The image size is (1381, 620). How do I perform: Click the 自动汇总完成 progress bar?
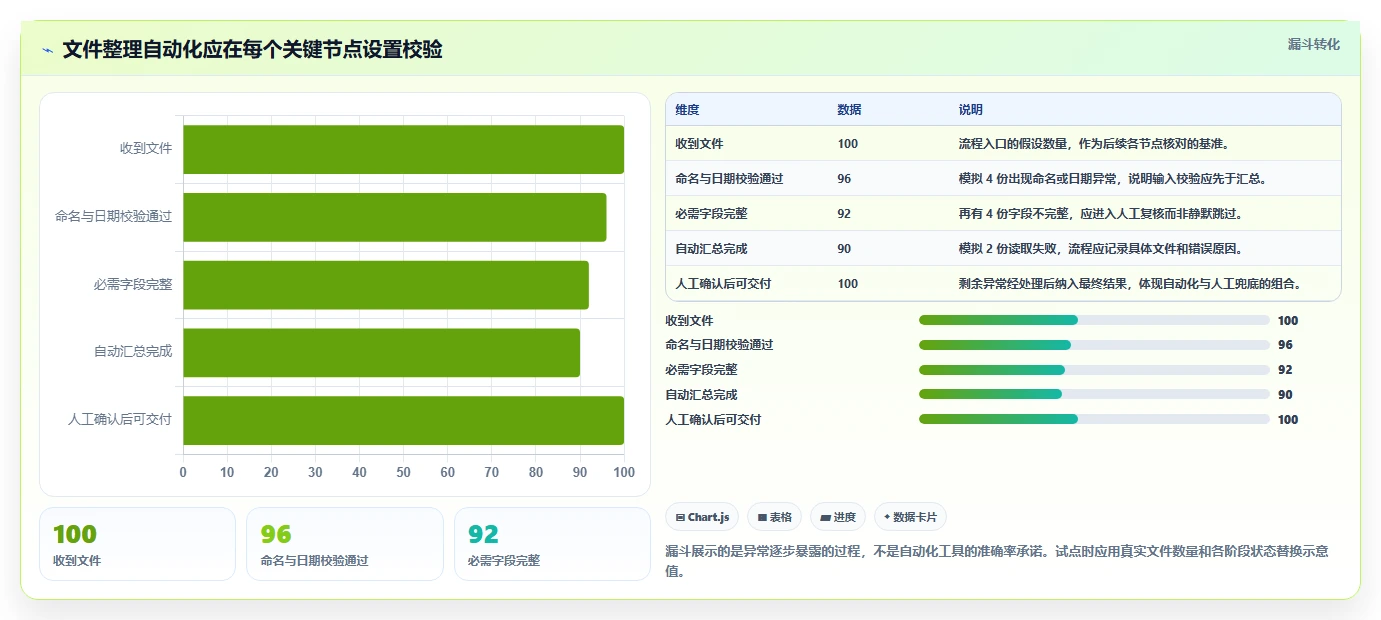(x=1094, y=394)
